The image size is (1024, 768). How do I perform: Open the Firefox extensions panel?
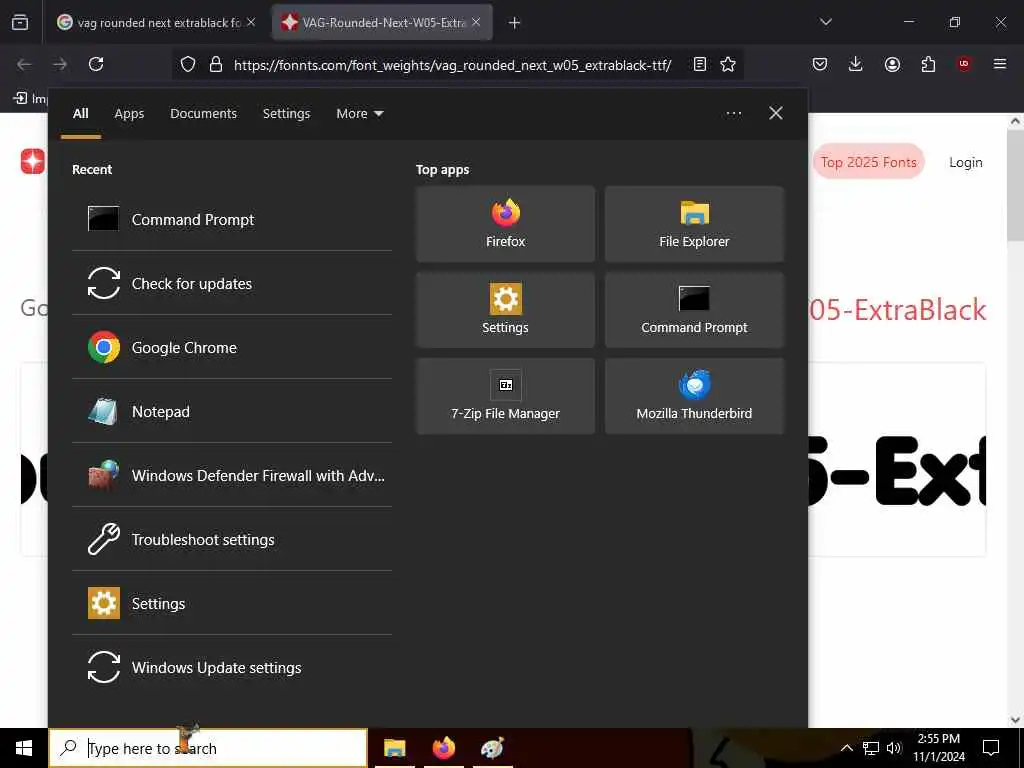point(928,64)
